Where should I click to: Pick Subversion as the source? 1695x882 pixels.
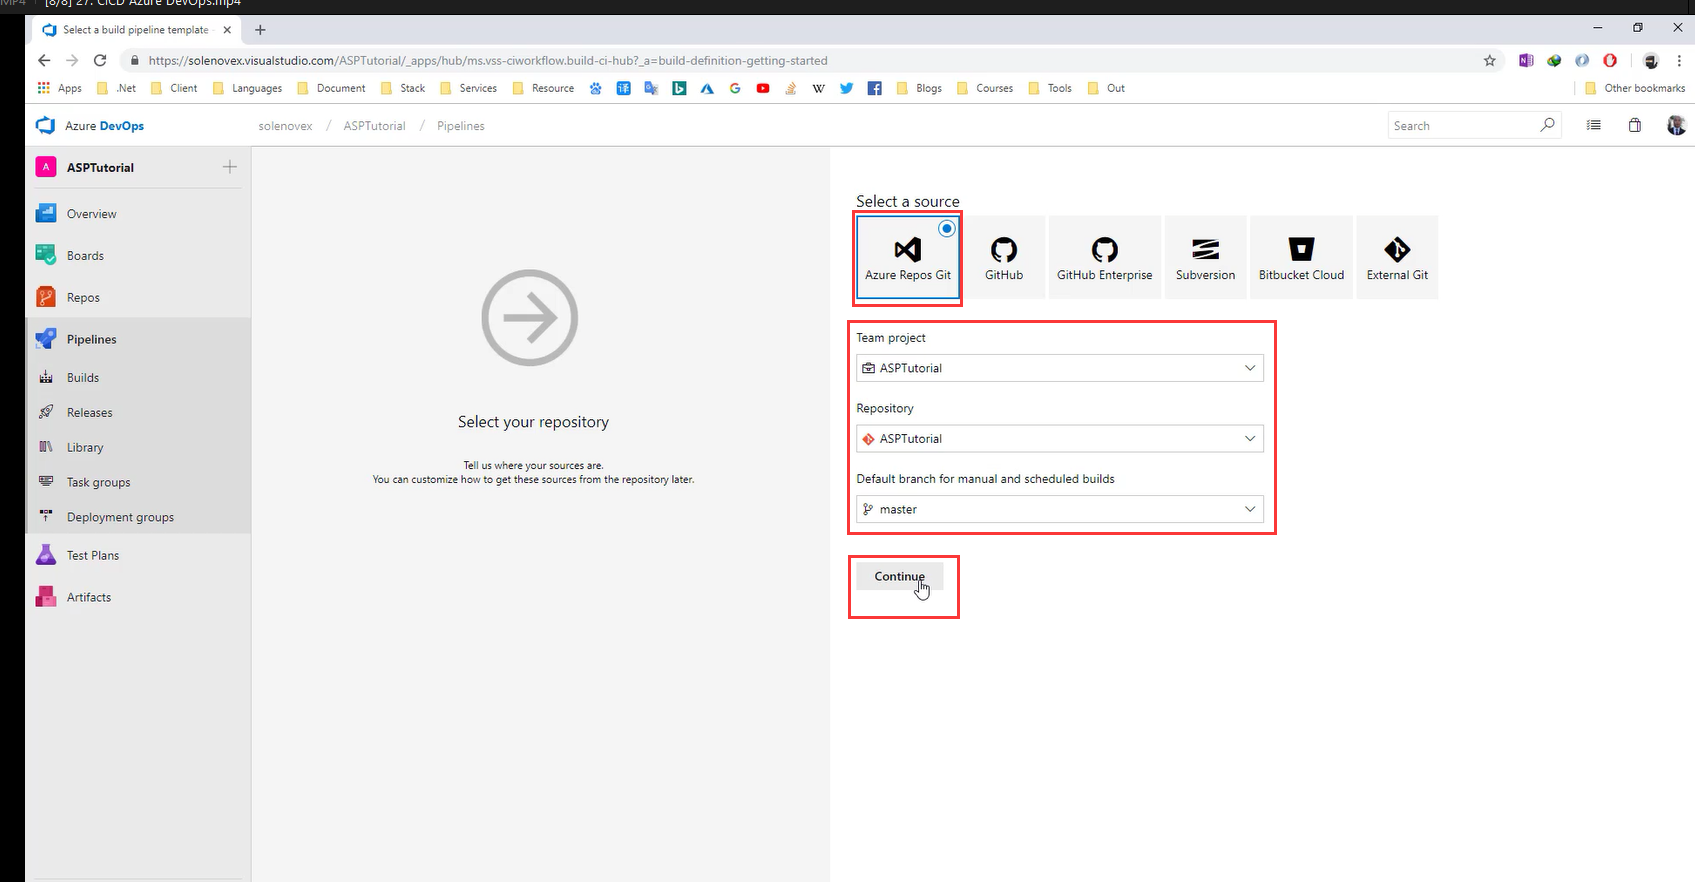tap(1205, 258)
